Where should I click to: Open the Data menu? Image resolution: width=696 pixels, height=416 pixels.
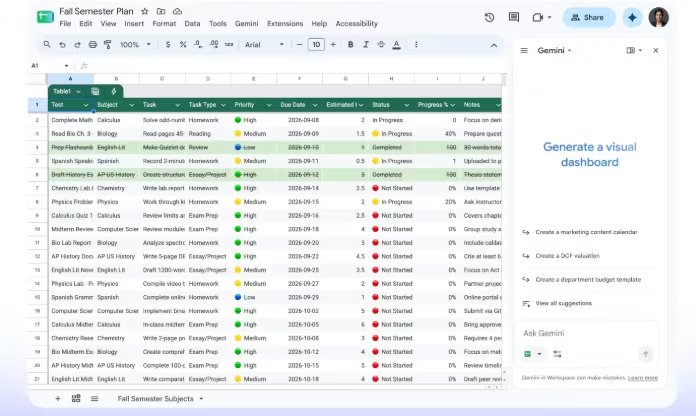192,24
